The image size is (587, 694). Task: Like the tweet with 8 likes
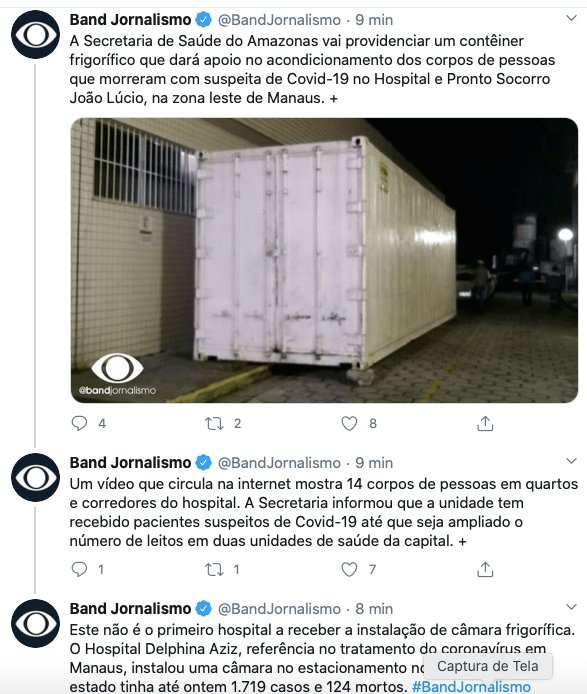(x=349, y=424)
